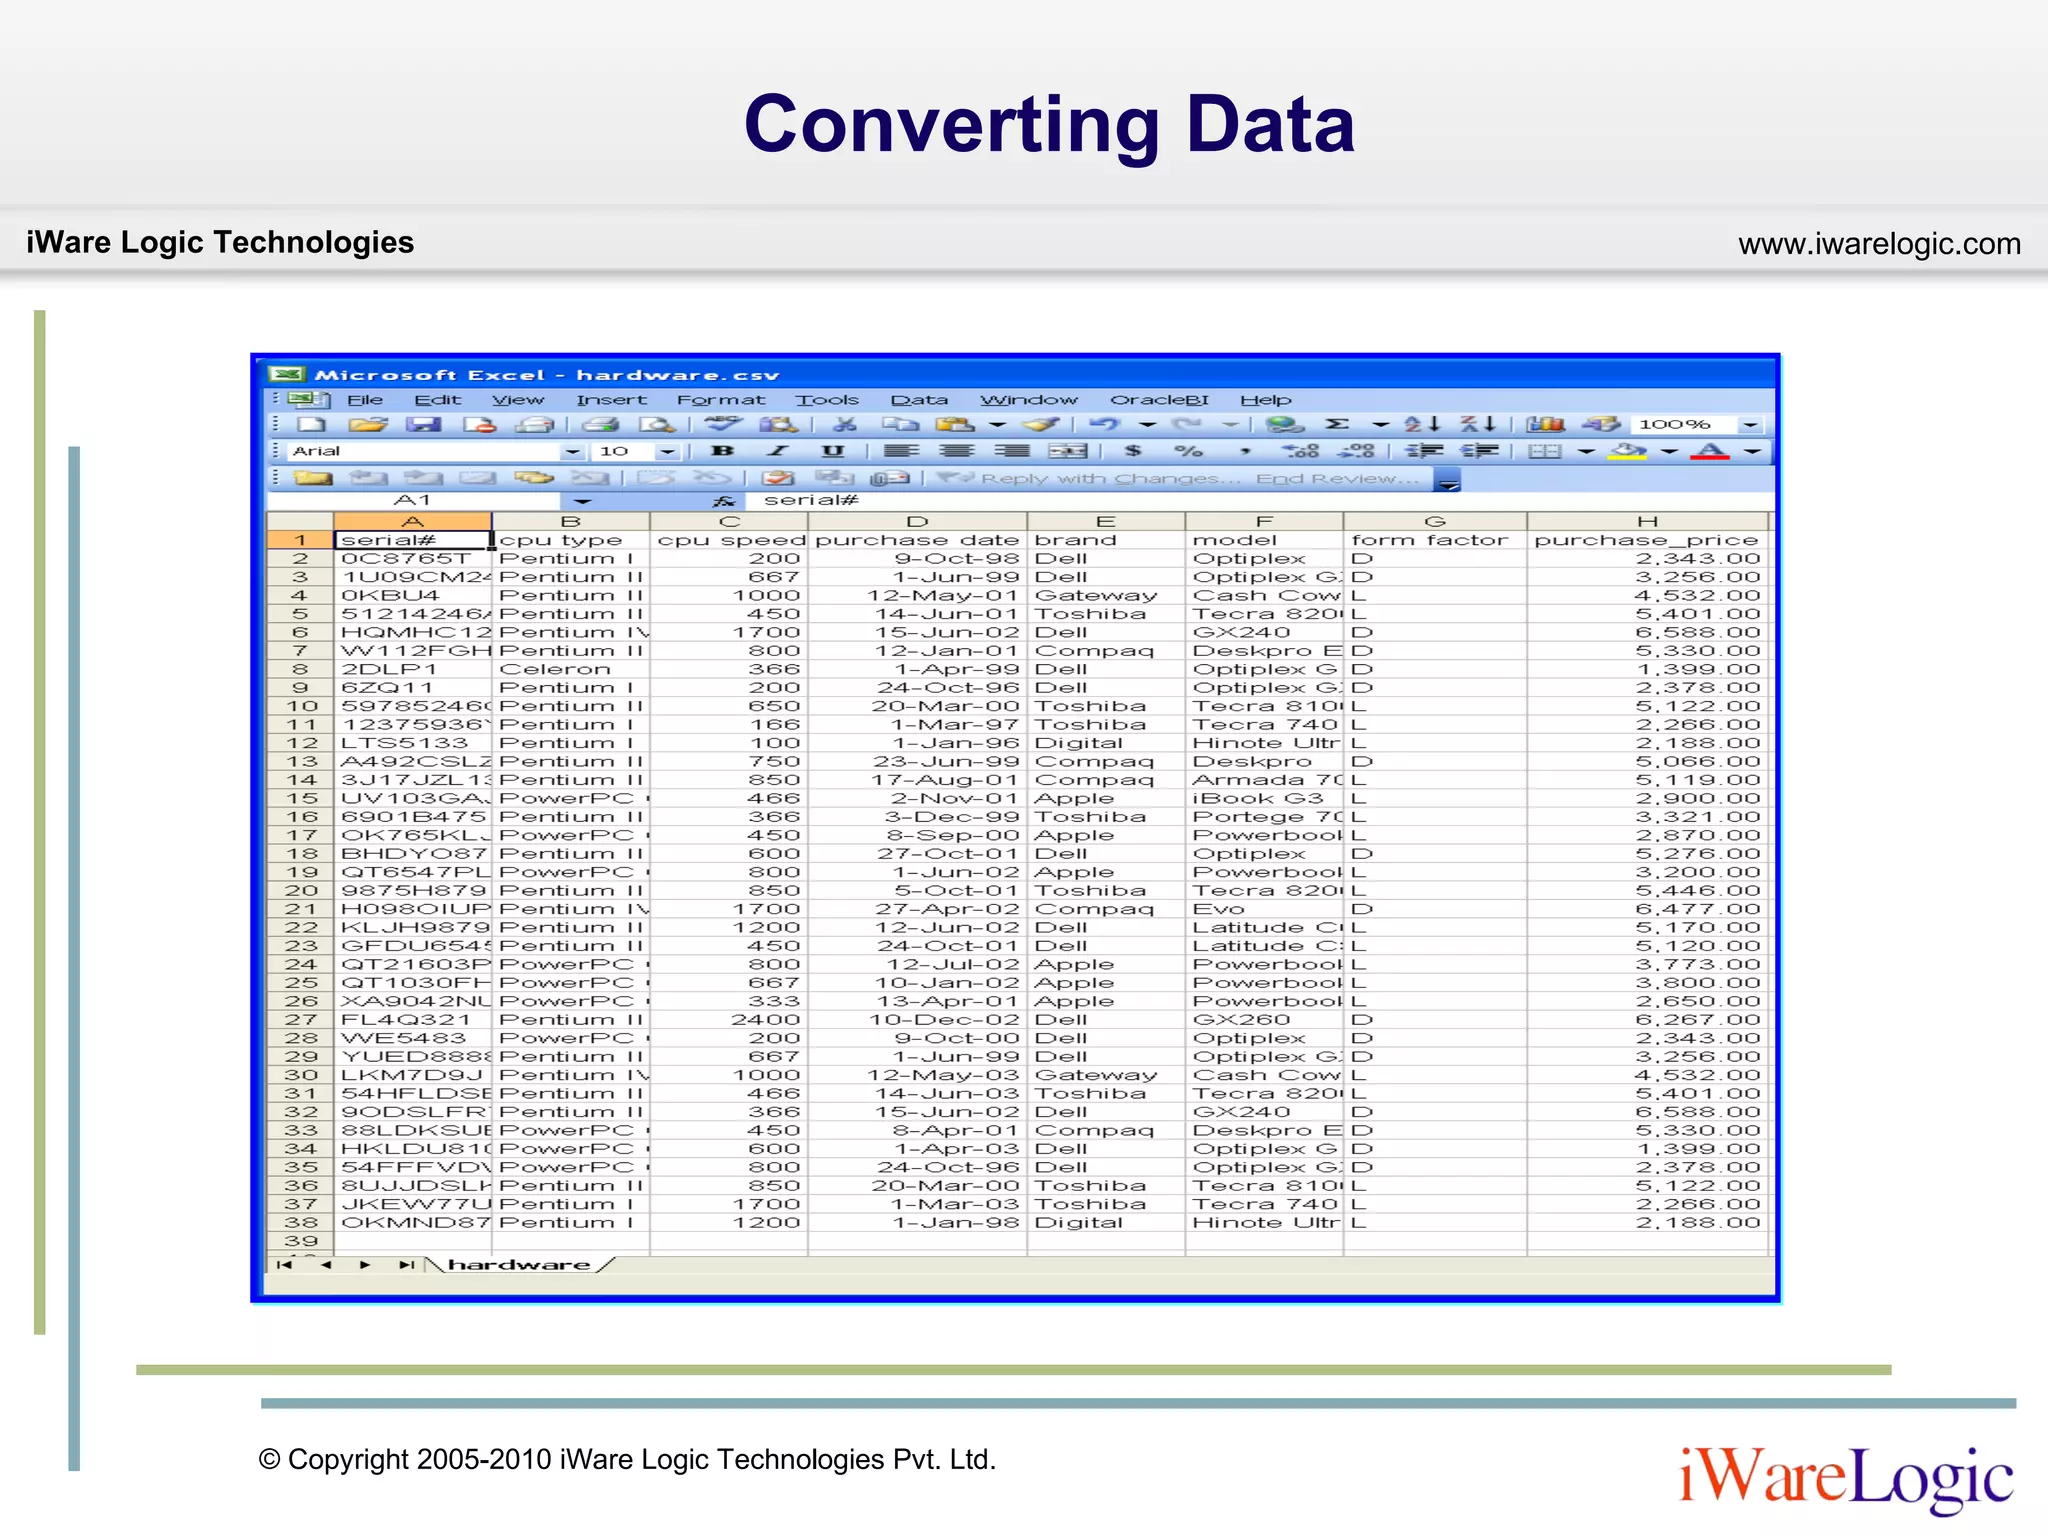Select cell containing Gateway in row 4
The height and width of the screenshot is (1536, 2048).
(1105, 595)
